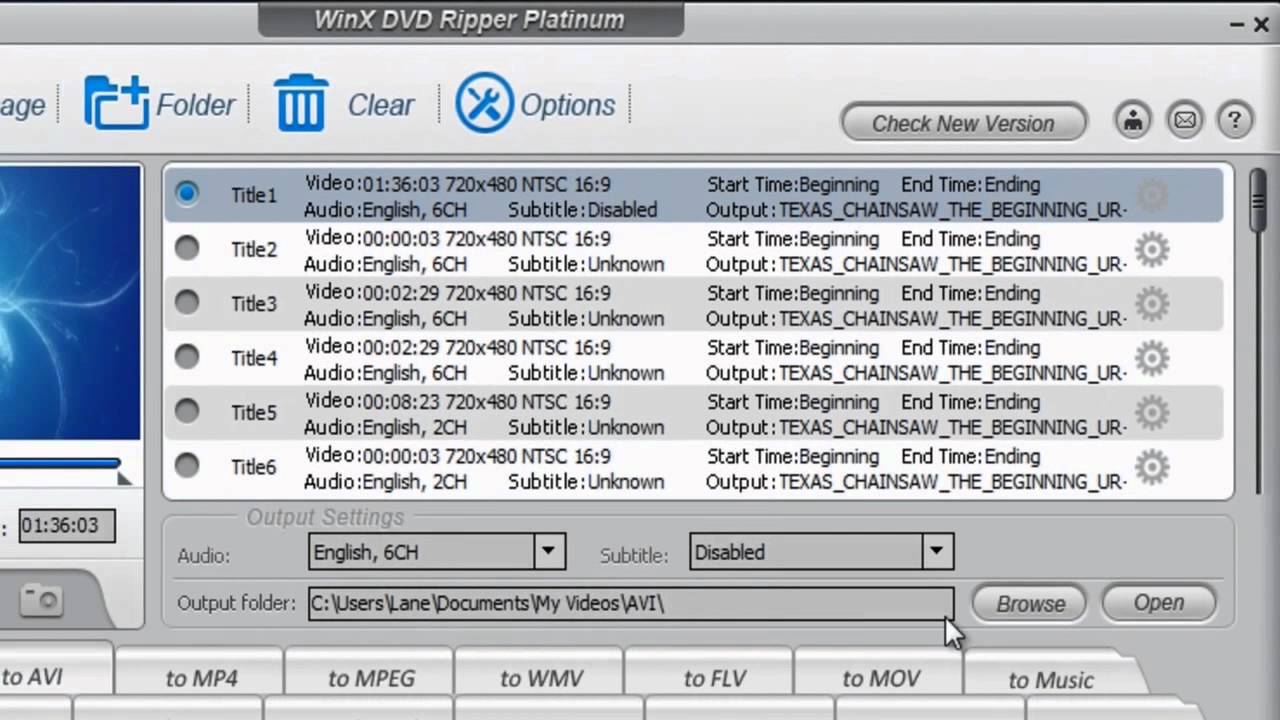Open settings gear for Title4
The height and width of the screenshot is (720, 1280).
click(1152, 358)
